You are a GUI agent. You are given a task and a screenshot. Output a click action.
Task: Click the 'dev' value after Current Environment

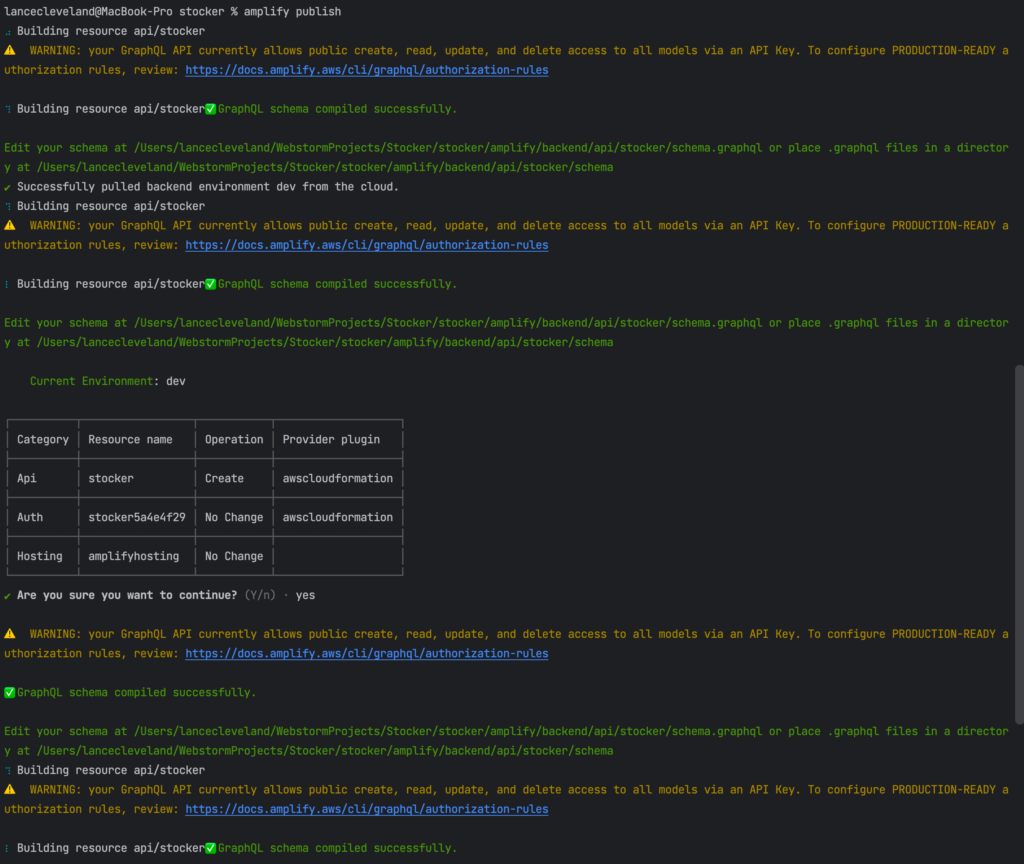pos(174,380)
